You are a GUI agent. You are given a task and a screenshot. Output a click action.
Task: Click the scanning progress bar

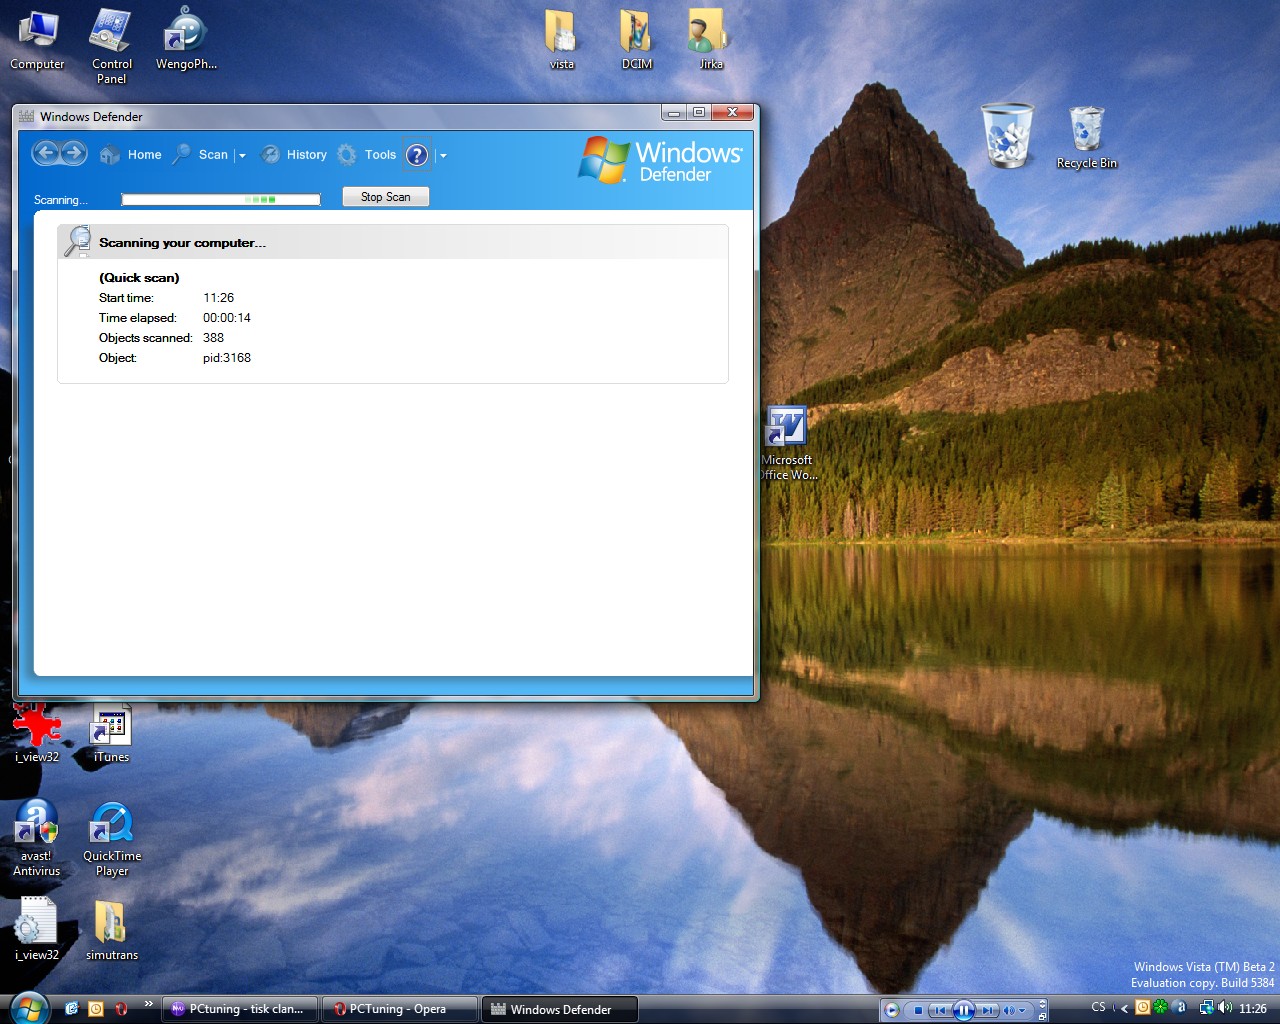coord(221,200)
